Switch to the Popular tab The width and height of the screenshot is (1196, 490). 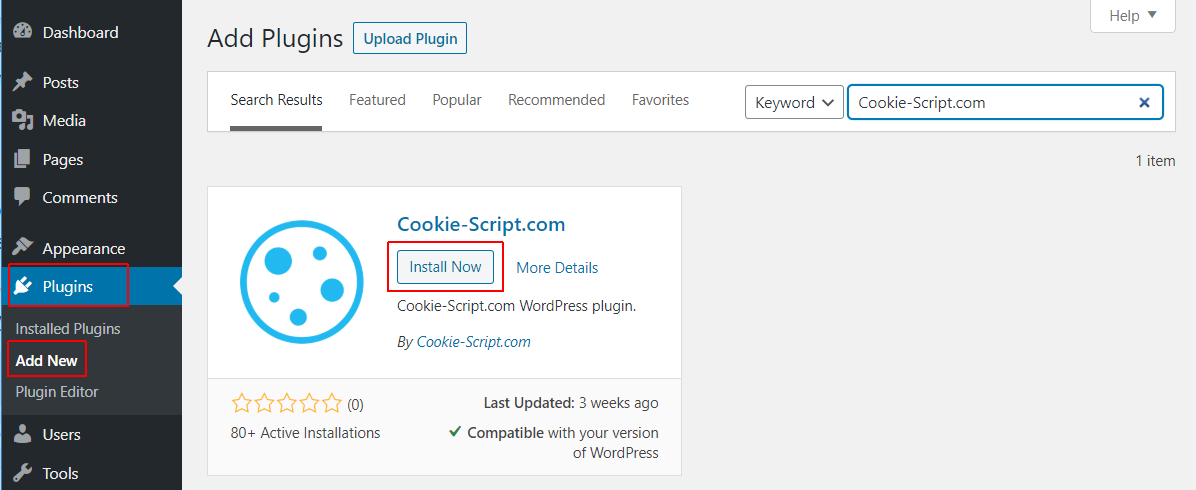click(x=457, y=100)
